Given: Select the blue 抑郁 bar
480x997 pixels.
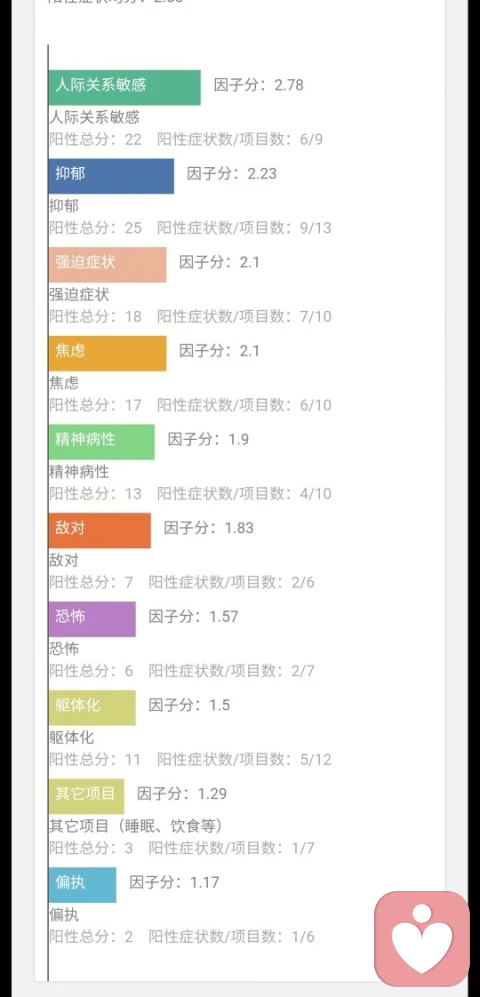Looking at the screenshot, I should tap(111, 176).
